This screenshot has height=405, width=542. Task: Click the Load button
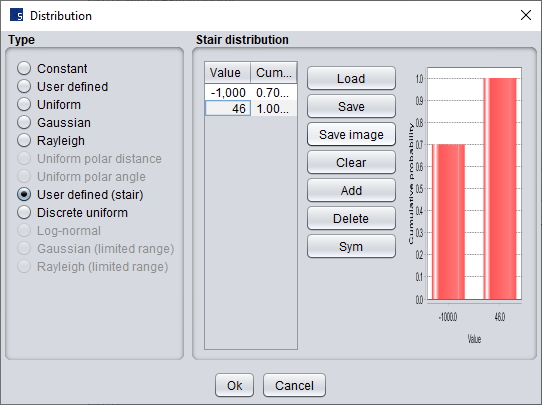(351, 78)
